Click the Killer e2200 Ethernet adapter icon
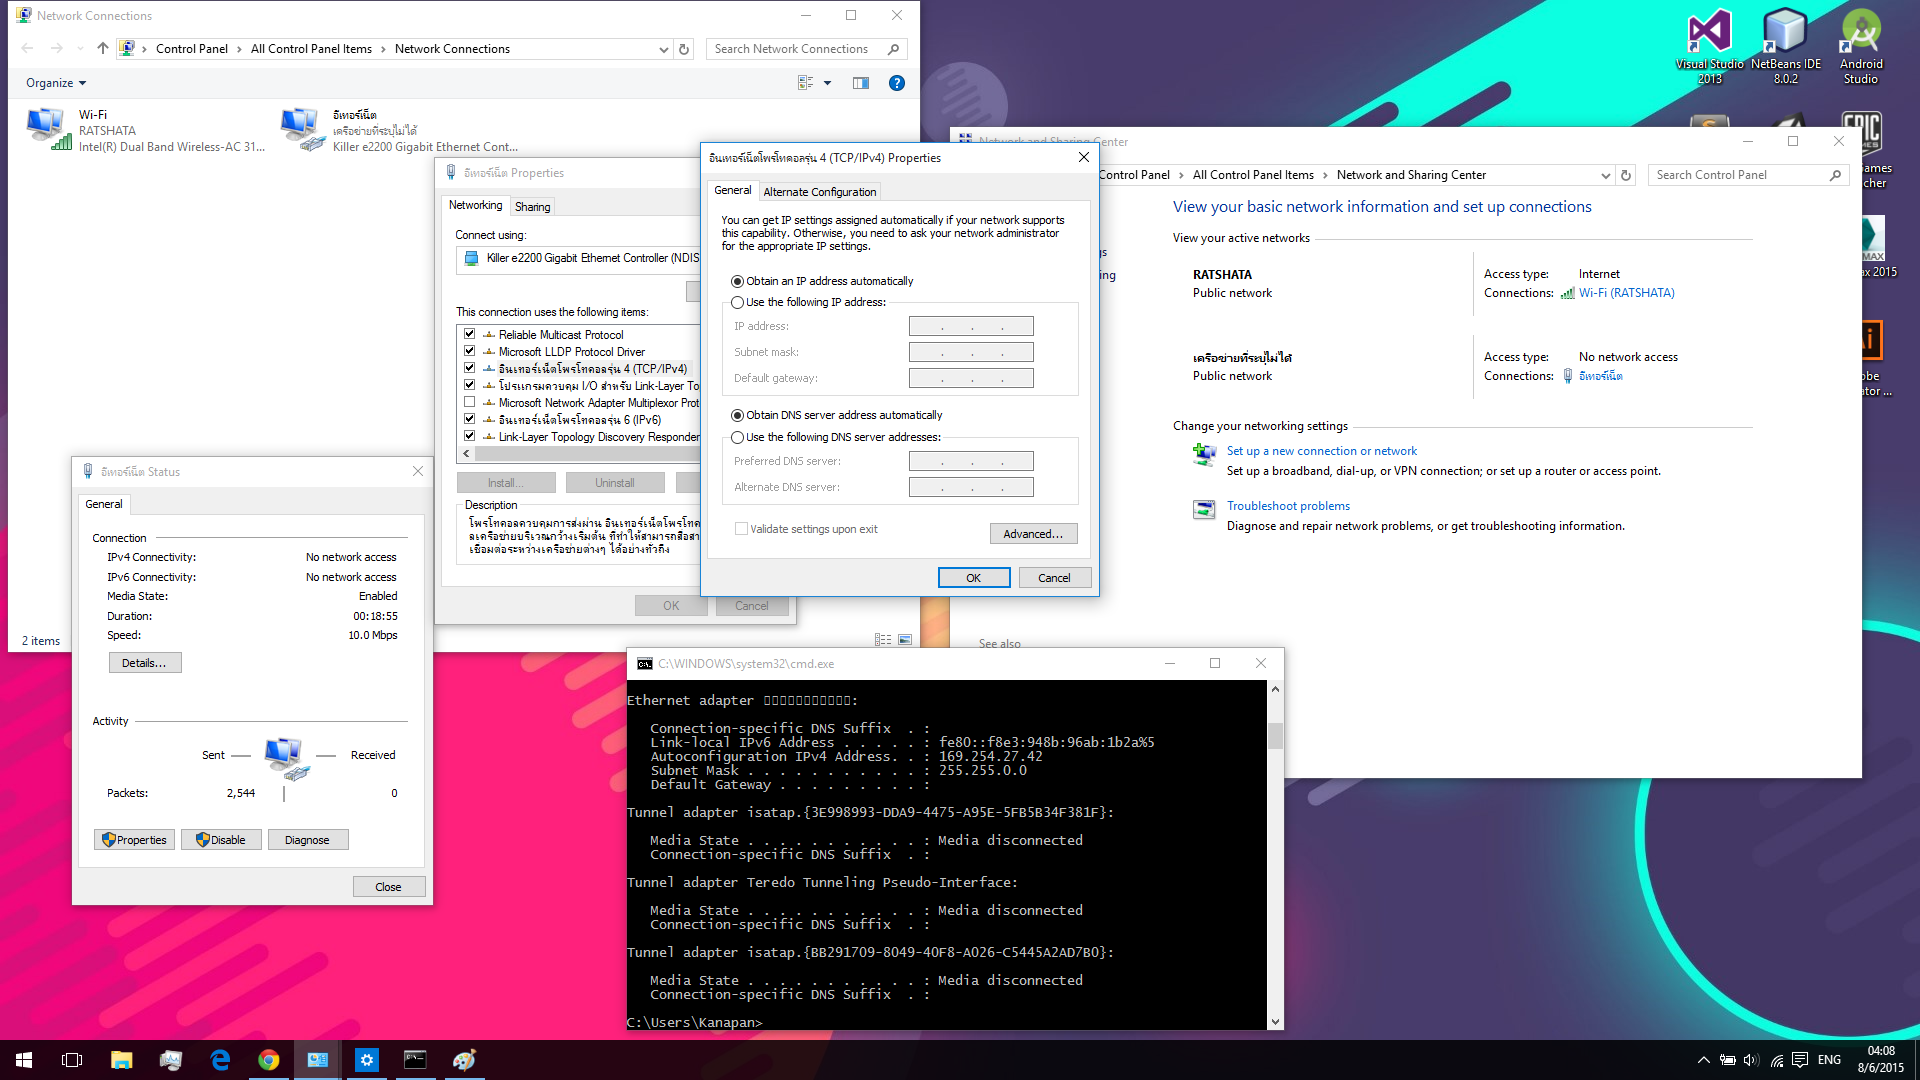1920x1080 pixels. click(x=303, y=130)
